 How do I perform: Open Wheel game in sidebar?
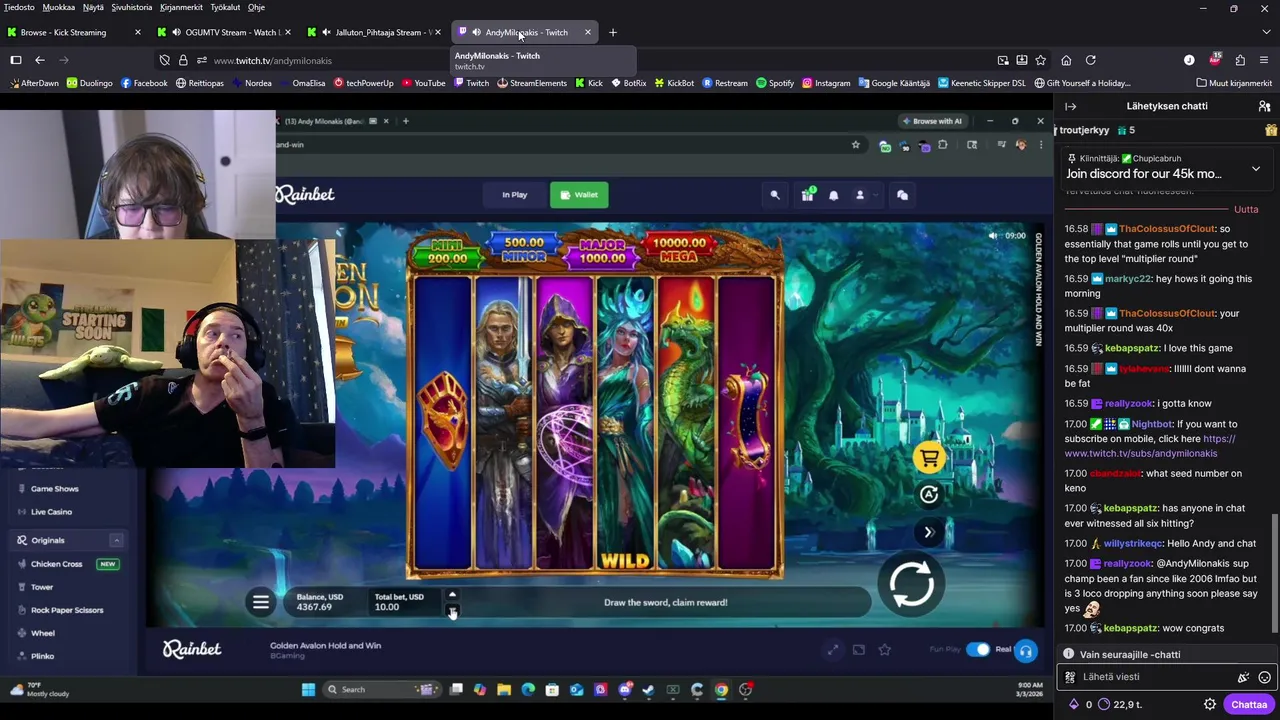[x=43, y=633]
